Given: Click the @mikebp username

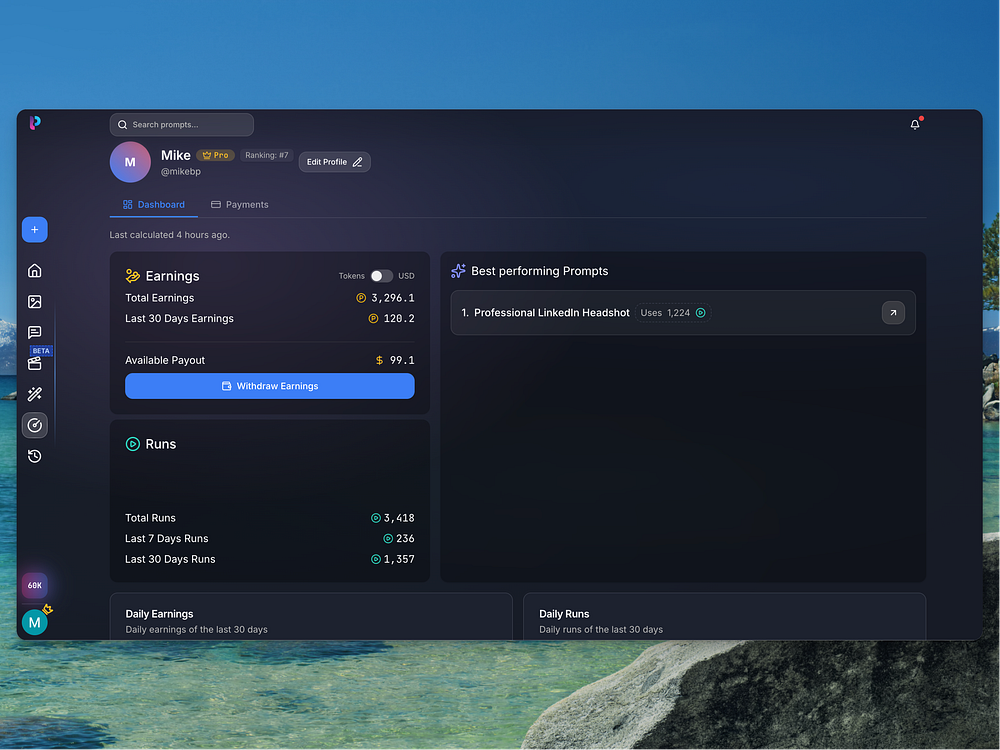Looking at the screenshot, I should click(x=180, y=172).
